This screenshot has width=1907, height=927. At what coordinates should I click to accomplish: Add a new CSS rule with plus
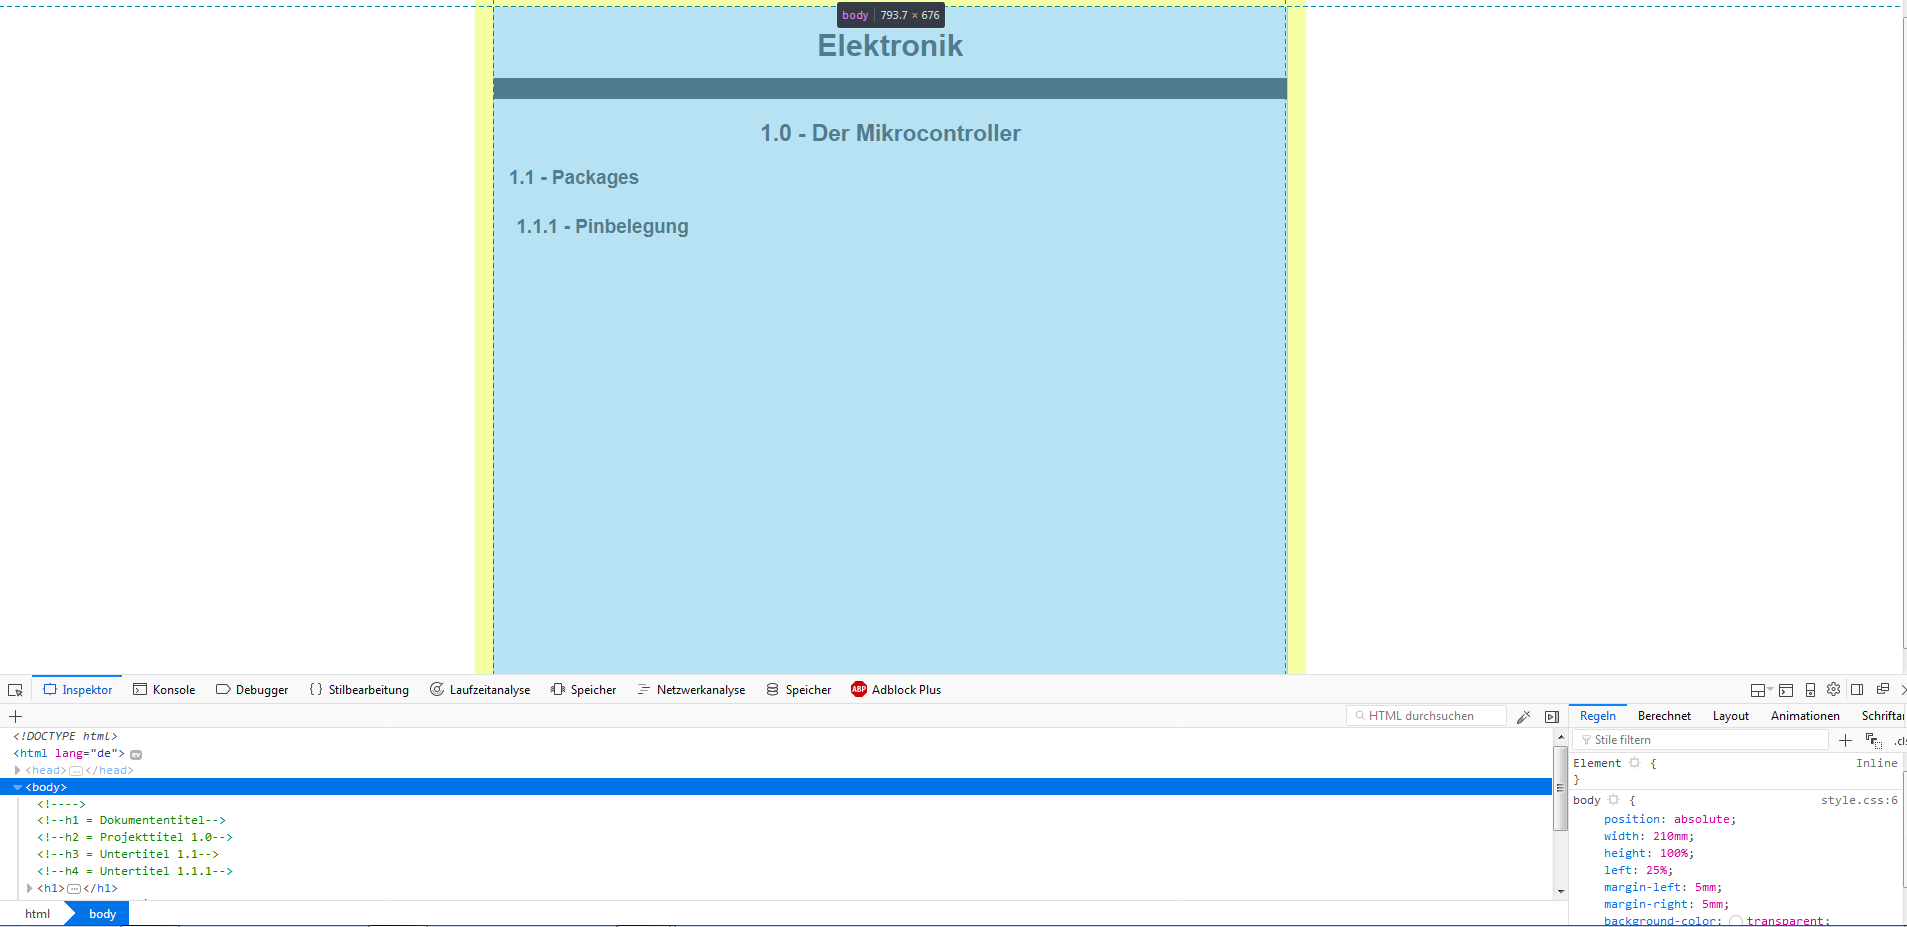pos(1845,740)
